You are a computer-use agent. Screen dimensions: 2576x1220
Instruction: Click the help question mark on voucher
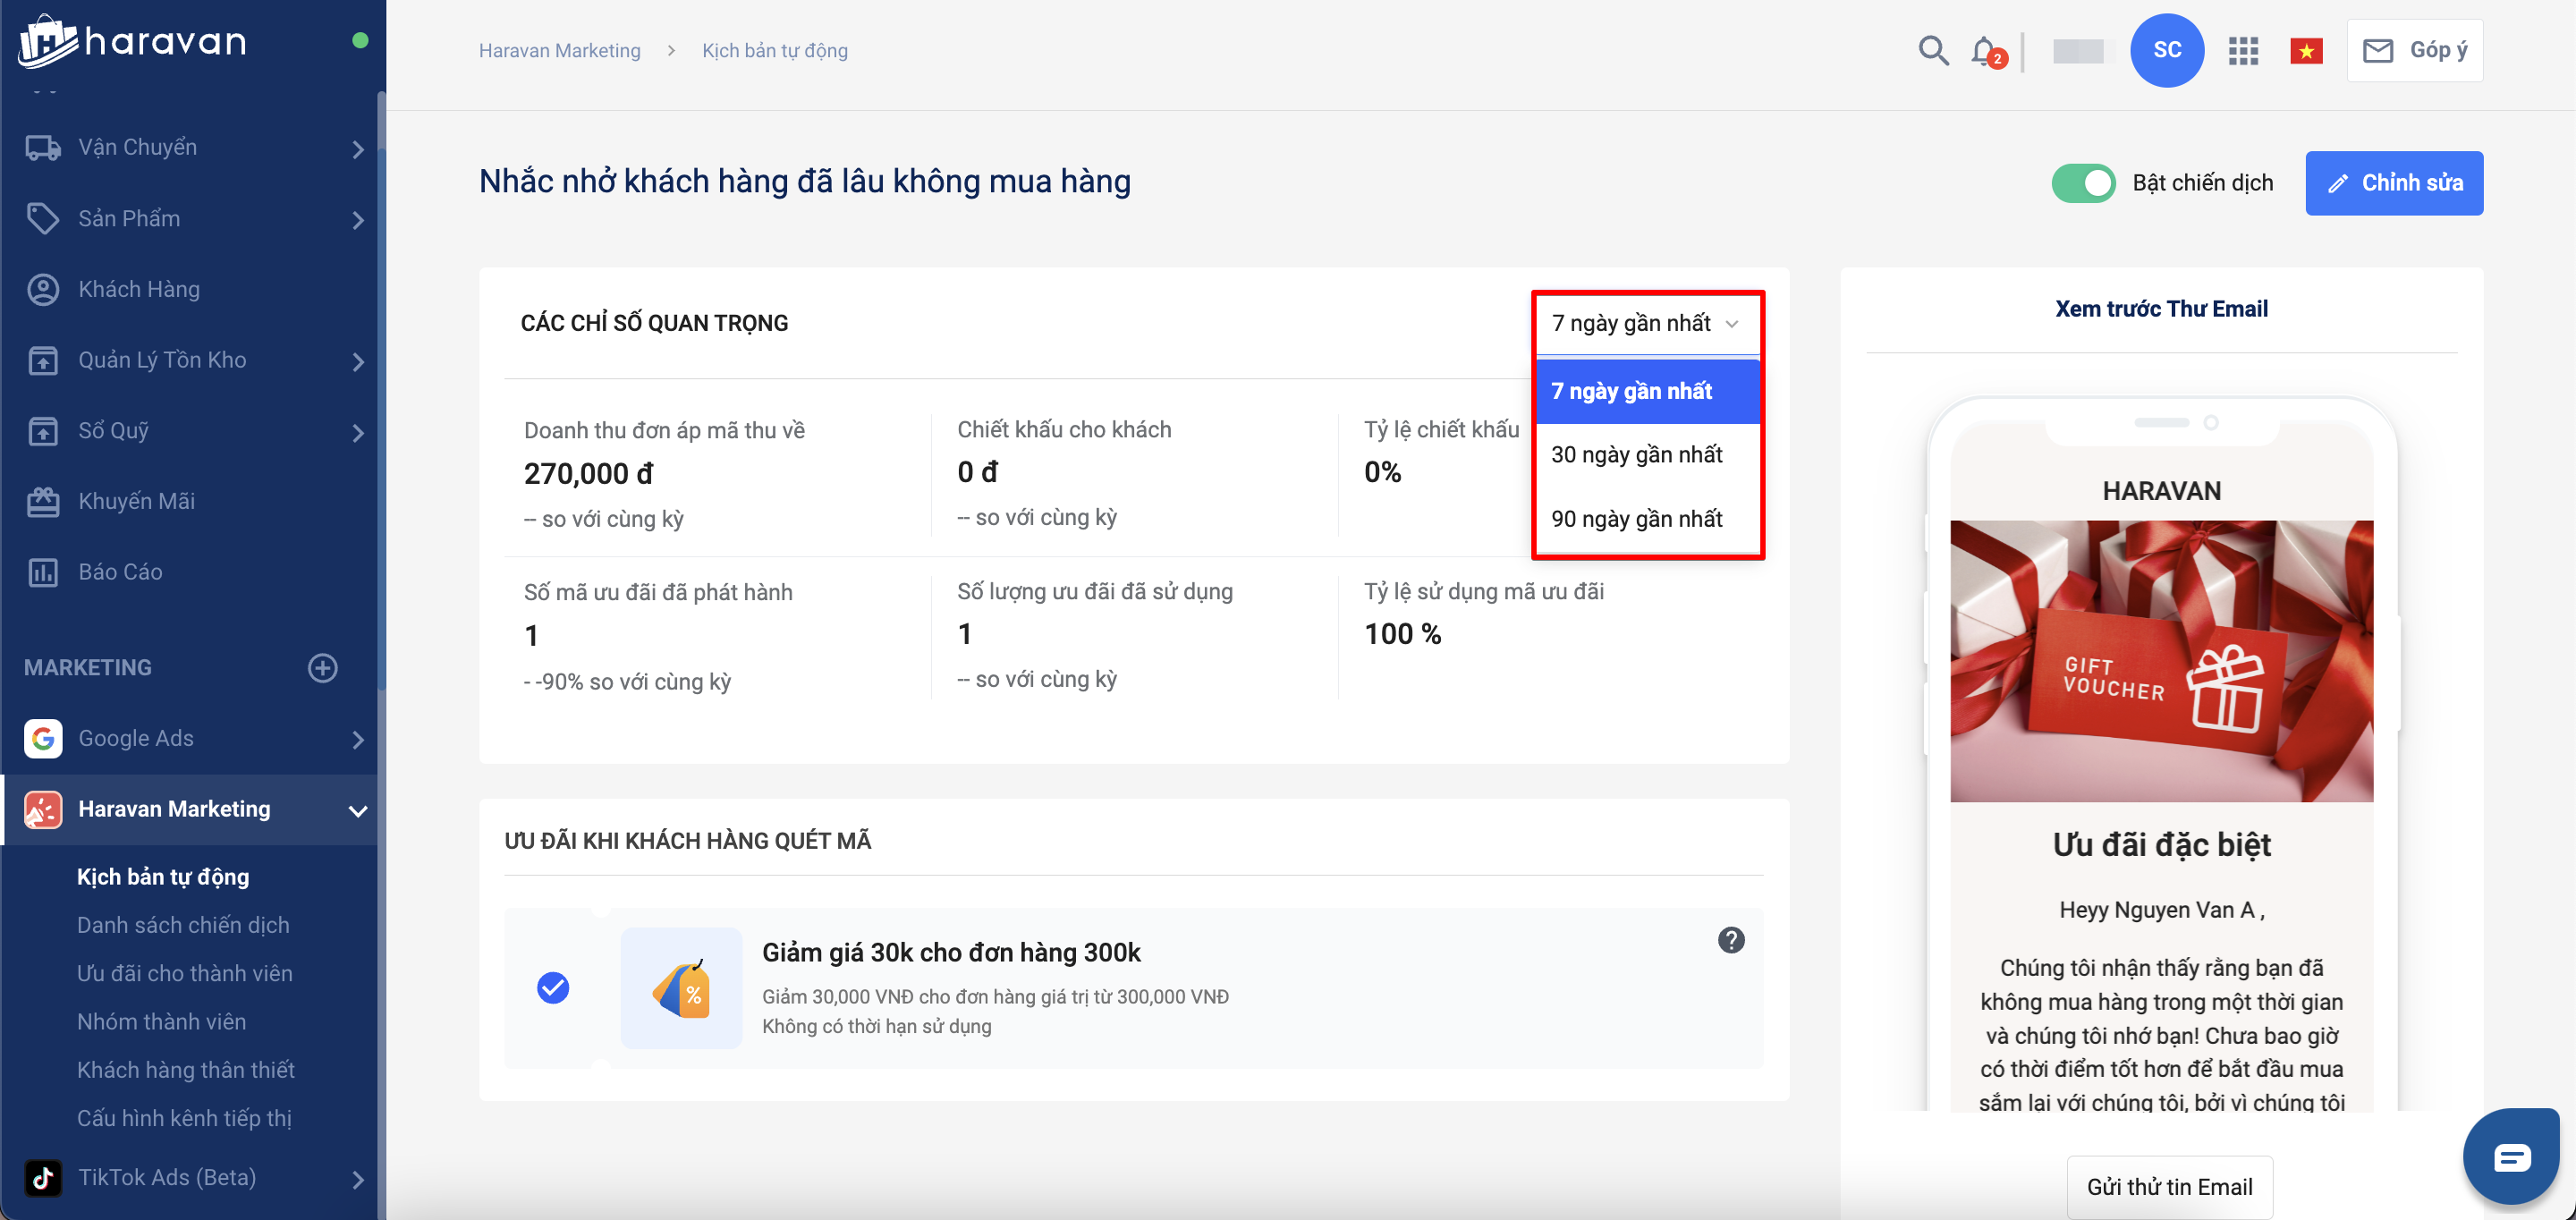click(x=1731, y=940)
